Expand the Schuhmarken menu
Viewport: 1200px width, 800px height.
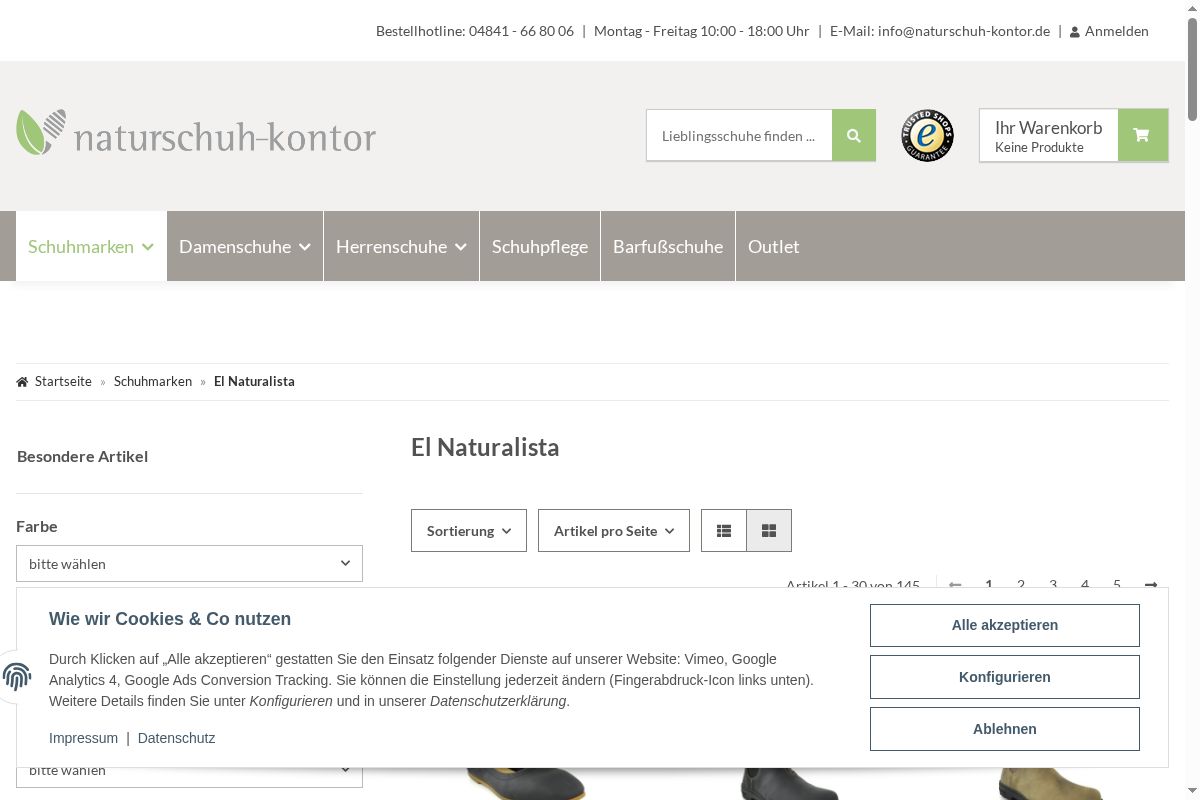tap(91, 246)
